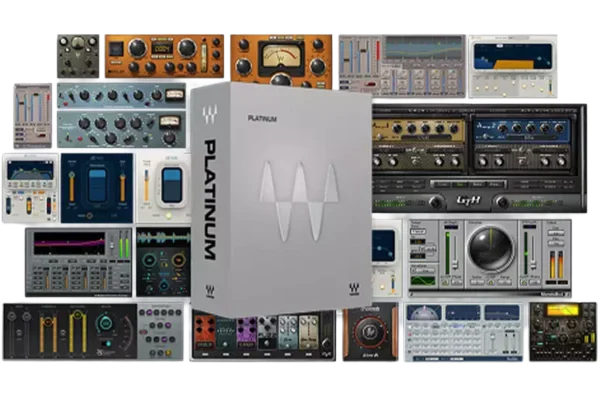The height and width of the screenshot is (400, 600).
Task: Click the red-ringed dial on wooden-sided plugin
Action: [370, 332]
